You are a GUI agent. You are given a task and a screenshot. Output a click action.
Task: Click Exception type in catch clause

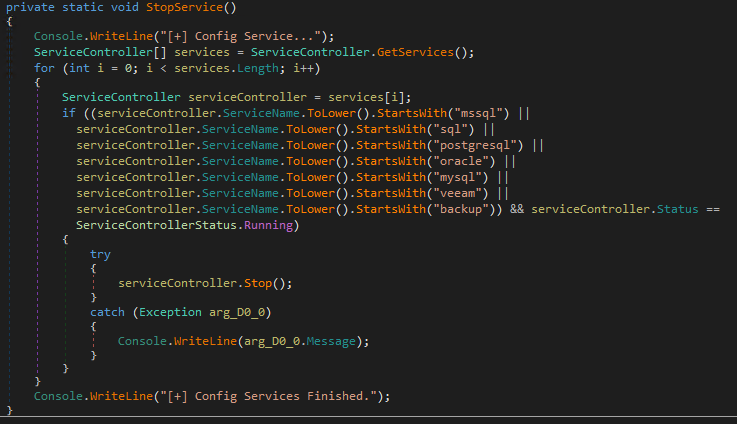click(x=170, y=313)
